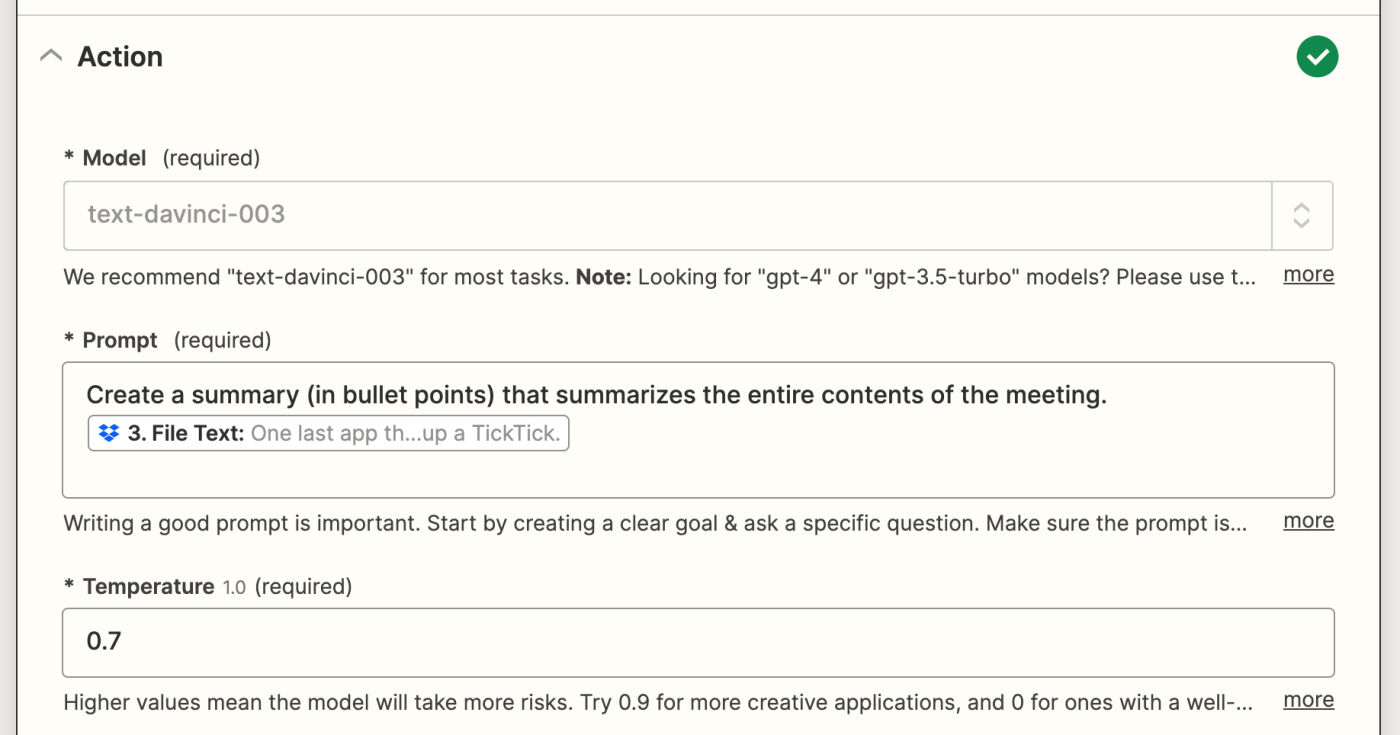Image resolution: width=1400 pixels, height=735 pixels.
Task: Click the Prompt field label
Action: pos(120,340)
